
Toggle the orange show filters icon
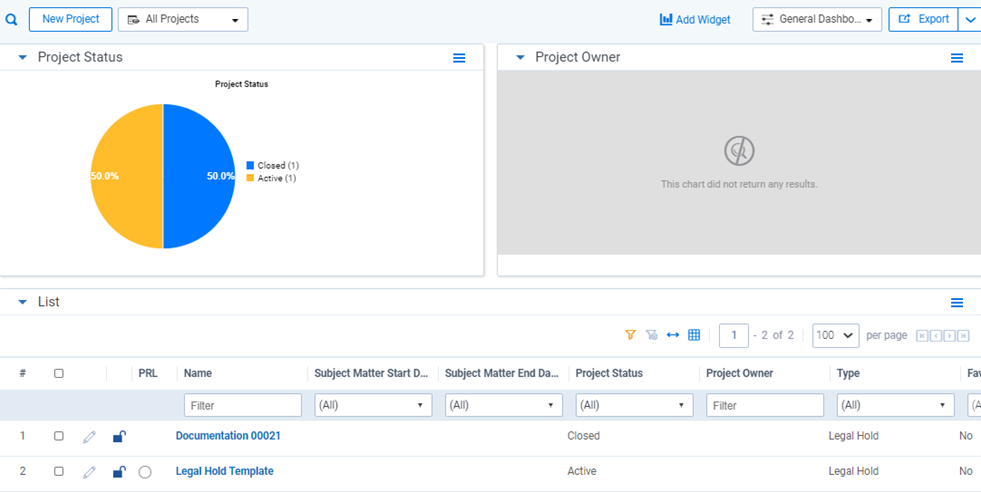click(630, 335)
